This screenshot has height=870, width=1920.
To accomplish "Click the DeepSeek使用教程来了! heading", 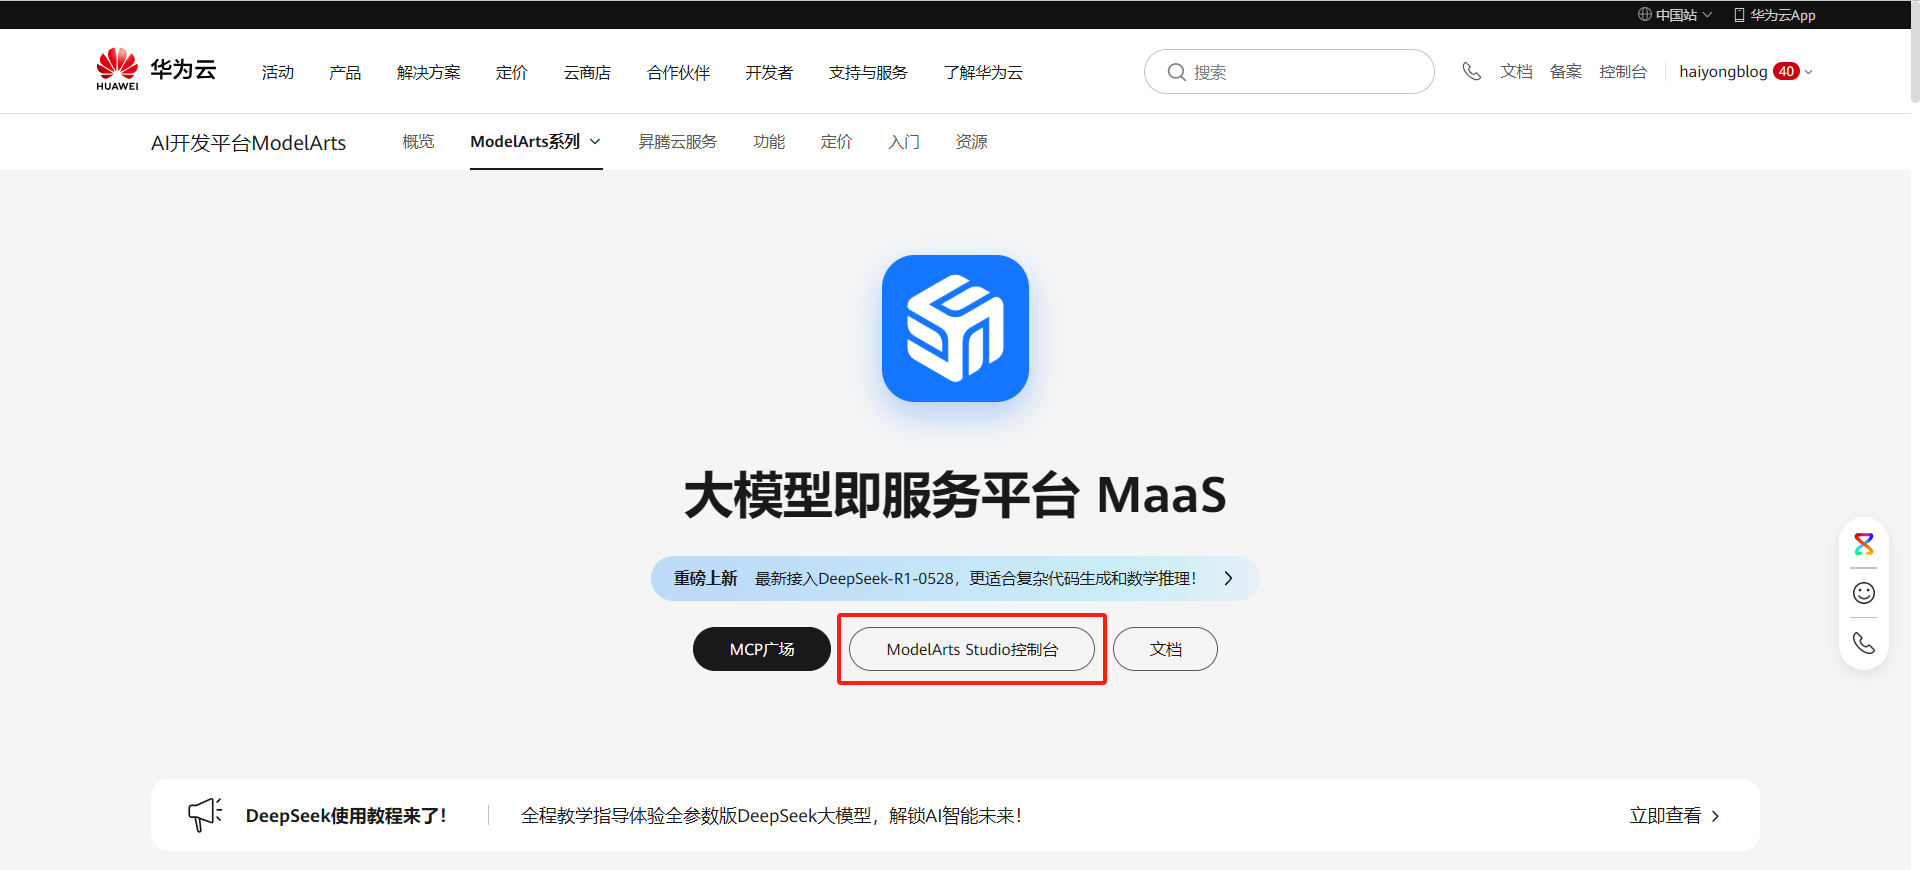I will [x=346, y=816].
